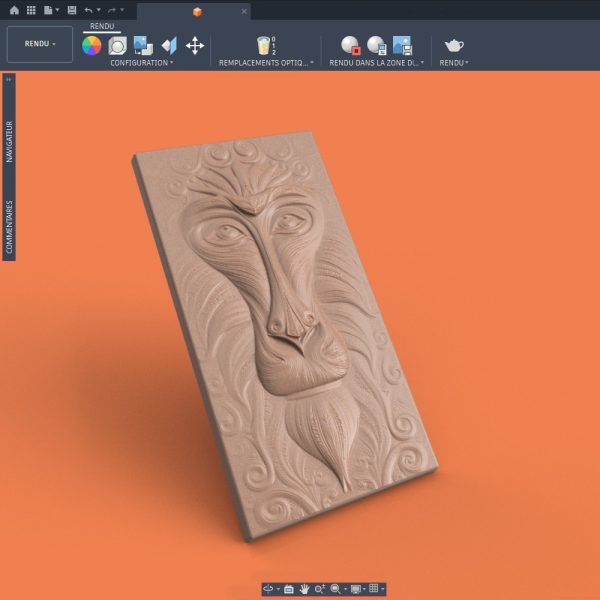This screenshot has height=600, width=600.
Task: Open the Decal image tool
Action: point(143,46)
